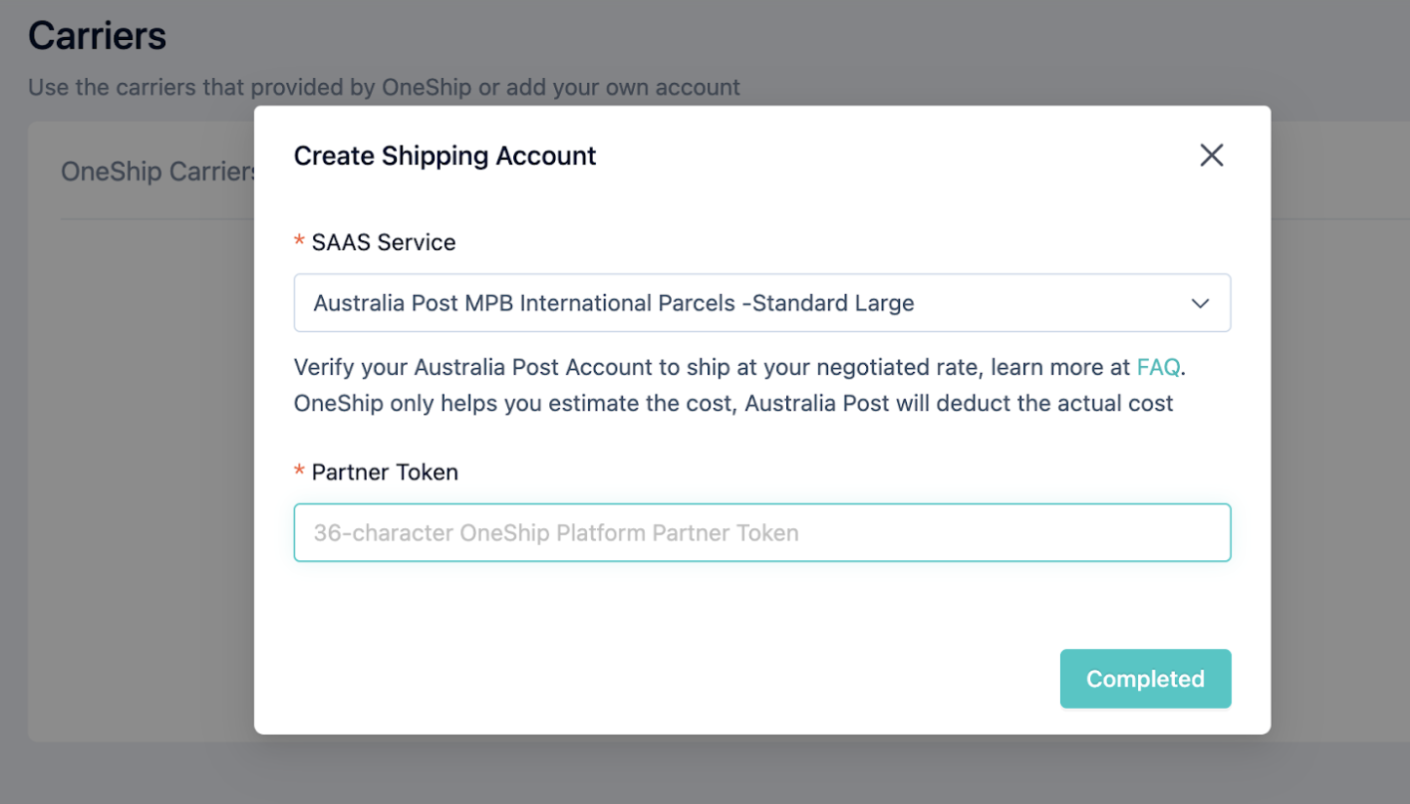Click the red asterisk beside SAAS Service
The width and height of the screenshot is (1410, 804).
[299, 241]
